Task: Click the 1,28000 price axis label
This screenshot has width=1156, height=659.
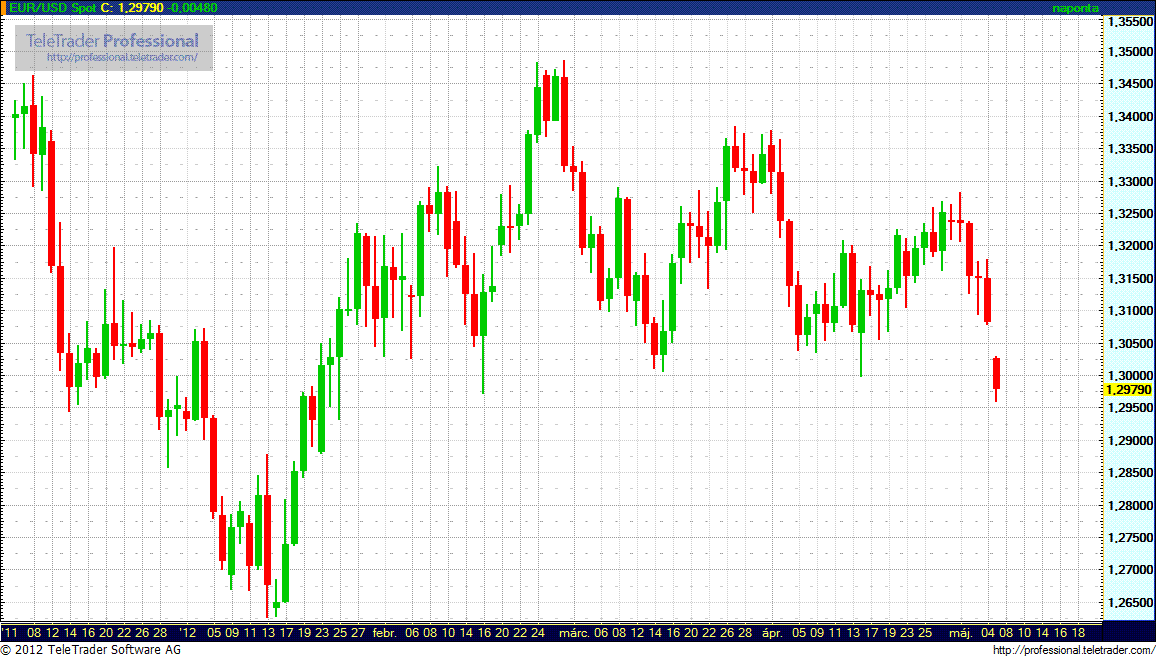Action: (1128, 506)
